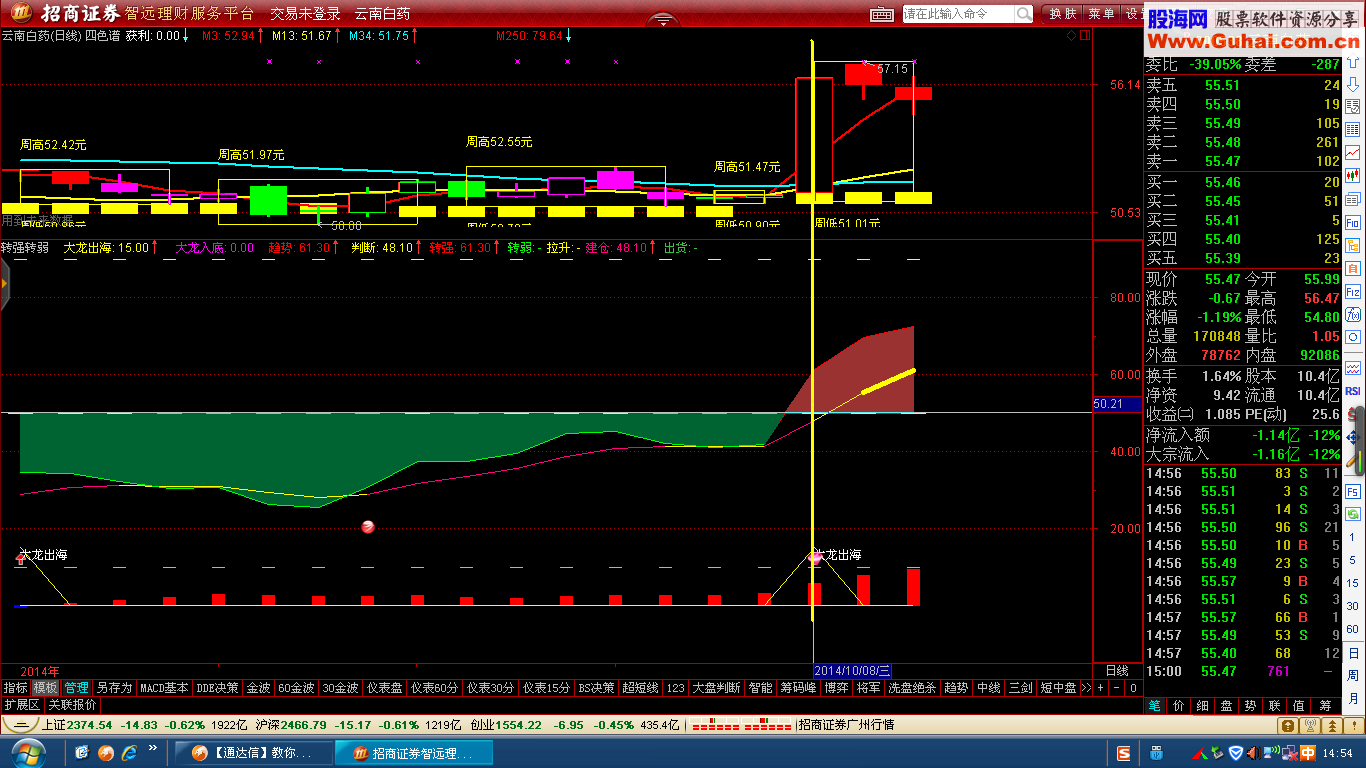Click the minus zoom button beside template tabs

click(x=1117, y=688)
